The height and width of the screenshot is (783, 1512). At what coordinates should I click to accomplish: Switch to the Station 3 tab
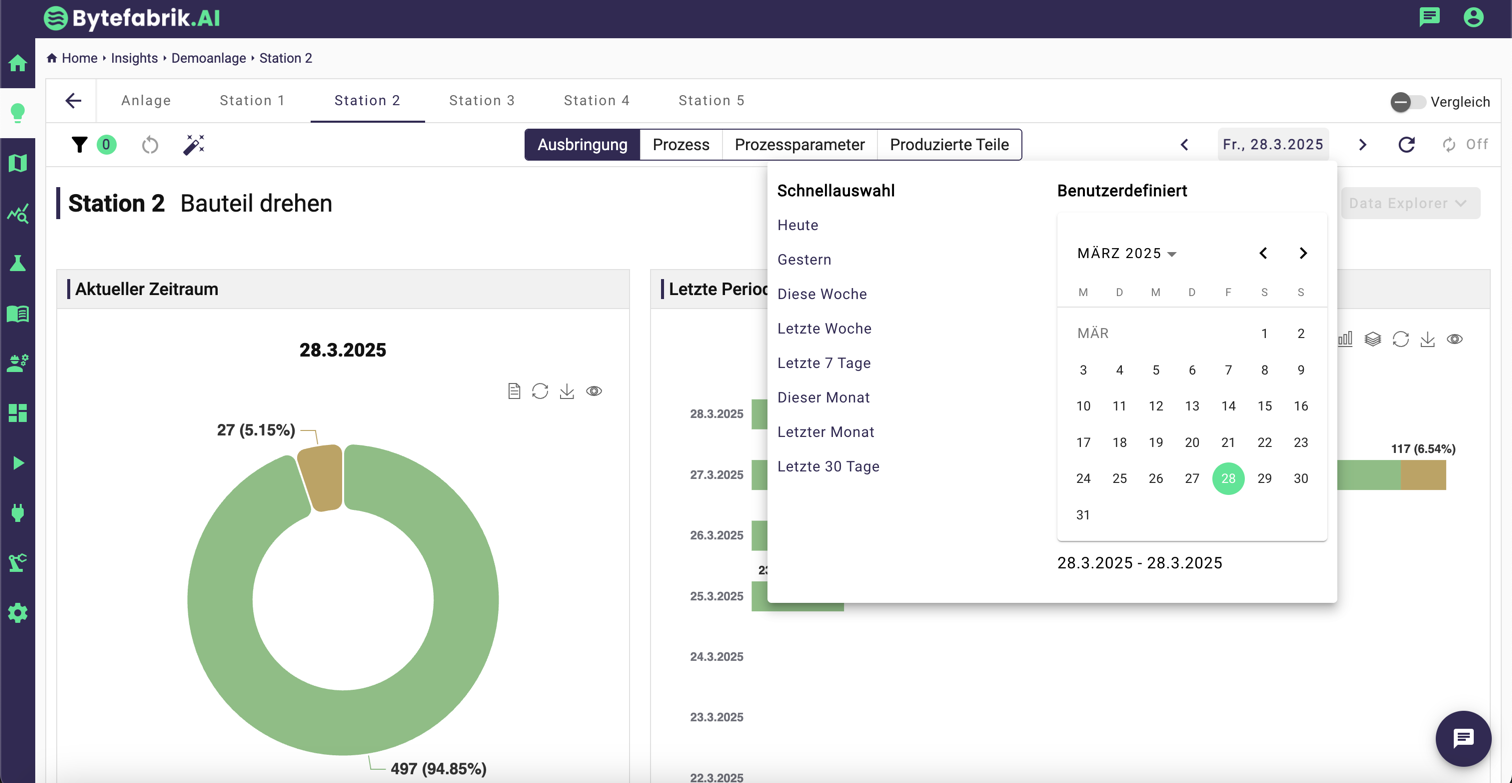[482, 101]
